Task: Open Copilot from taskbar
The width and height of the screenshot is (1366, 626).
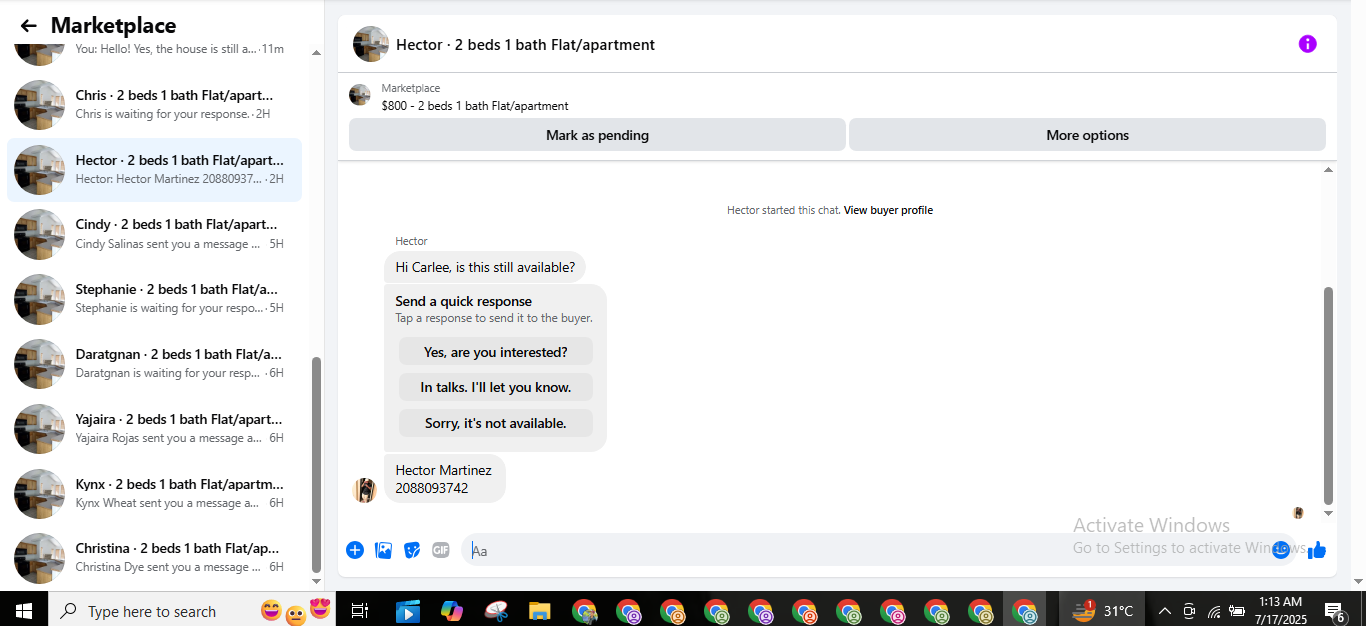Action: click(451, 610)
